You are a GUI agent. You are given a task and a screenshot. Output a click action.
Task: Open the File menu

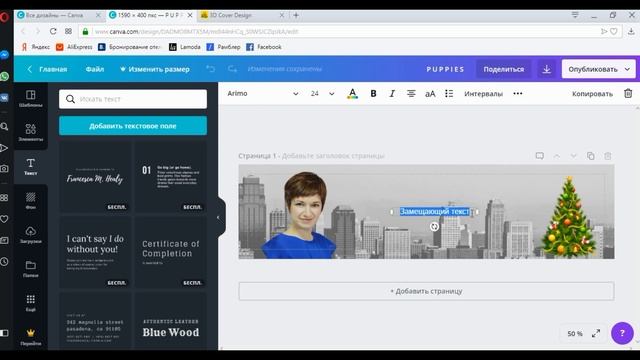pyautogui.click(x=95, y=69)
